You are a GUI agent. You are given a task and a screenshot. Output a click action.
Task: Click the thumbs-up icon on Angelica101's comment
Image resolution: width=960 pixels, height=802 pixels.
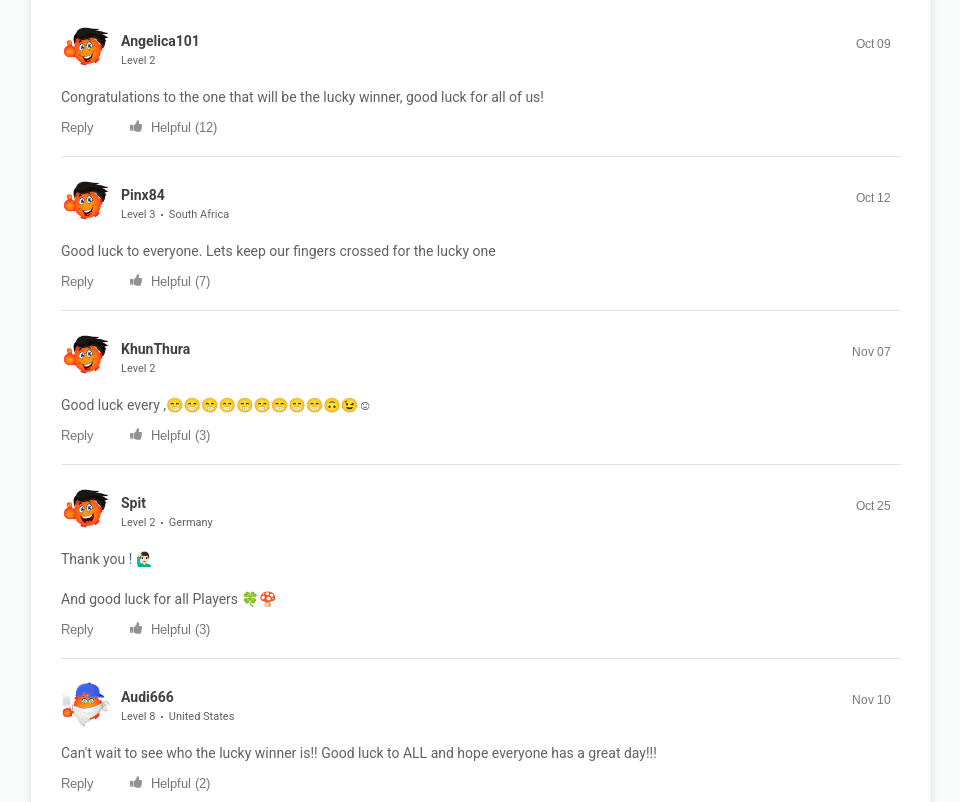tap(137, 126)
